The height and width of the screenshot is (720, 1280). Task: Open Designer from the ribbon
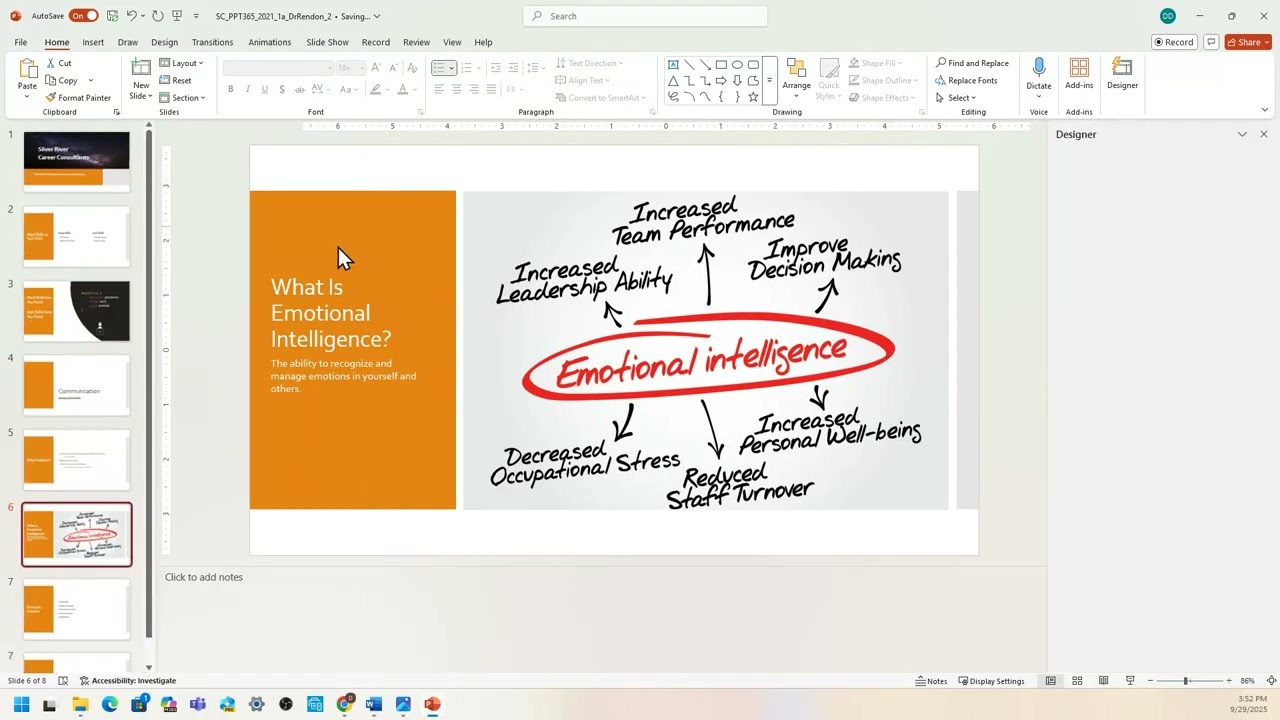tap(1122, 73)
